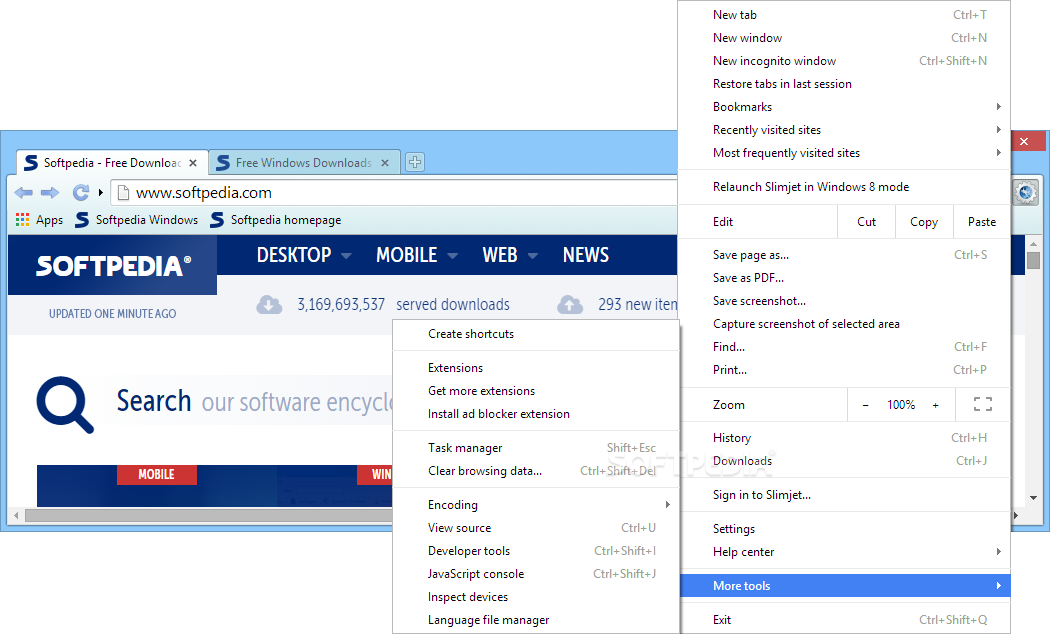Open the Apps grid icon in bookmarks bar
This screenshot has height=634, width=1050.
23,220
